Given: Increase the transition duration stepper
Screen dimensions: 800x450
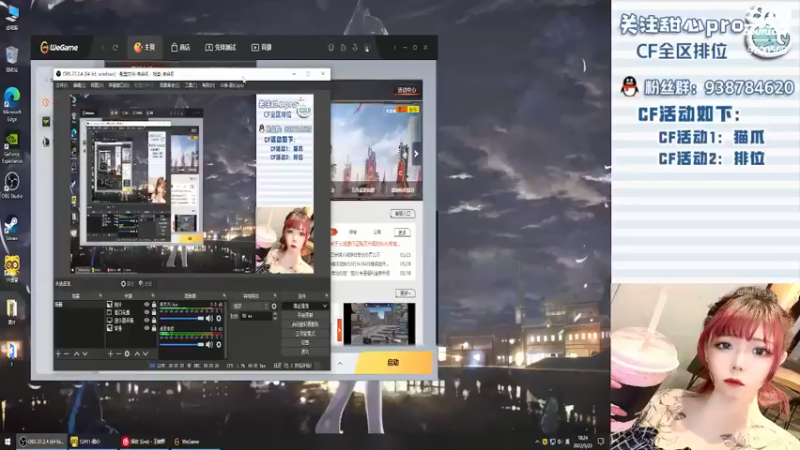Looking at the screenshot, I should (x=275, y=314).
